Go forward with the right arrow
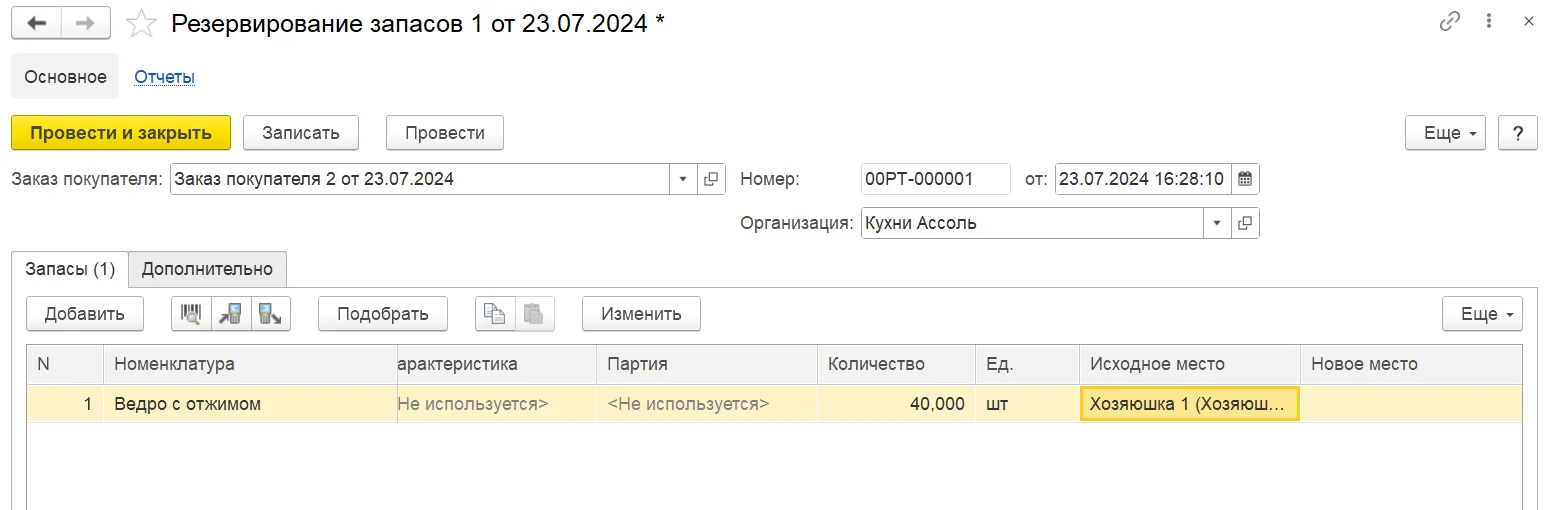 (87, 23)
